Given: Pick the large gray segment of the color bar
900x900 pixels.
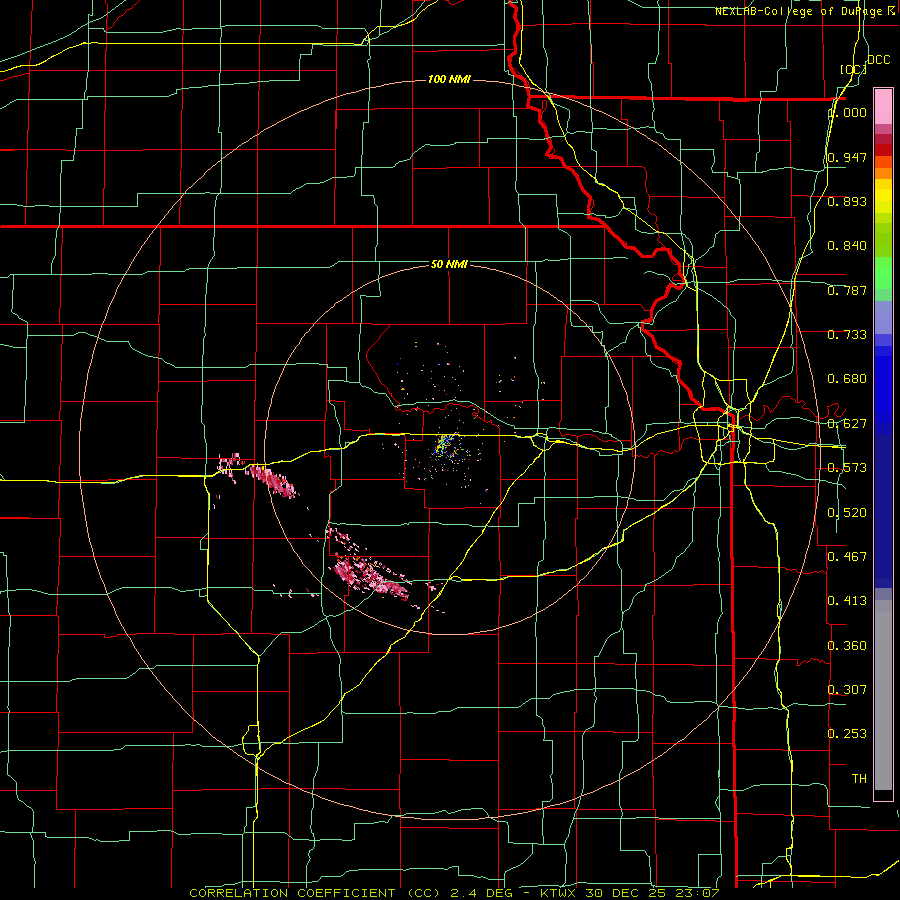Looking at the screenshot, I should (x=883, y=695).
